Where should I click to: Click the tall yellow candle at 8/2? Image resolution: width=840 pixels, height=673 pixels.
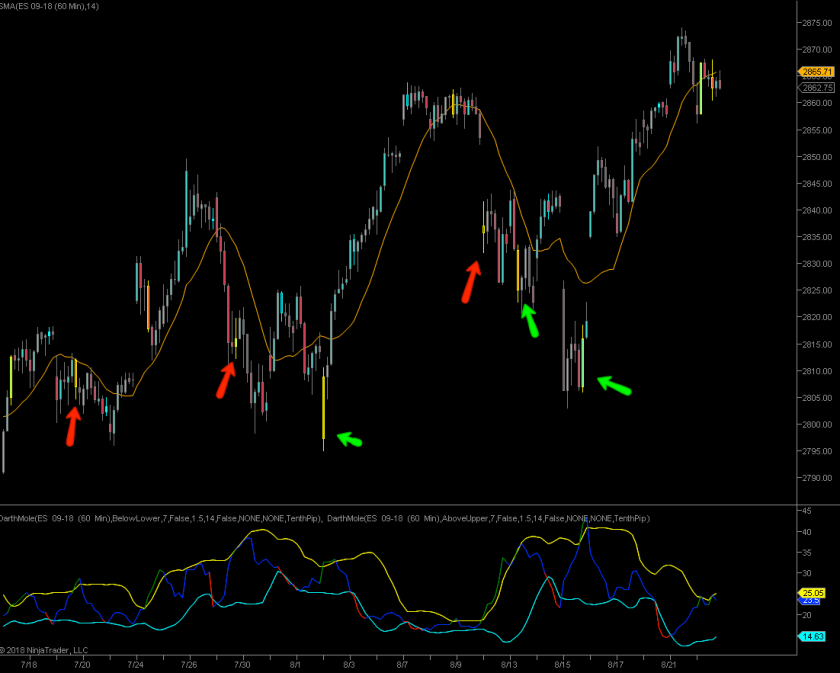click(x=324, y=407)
